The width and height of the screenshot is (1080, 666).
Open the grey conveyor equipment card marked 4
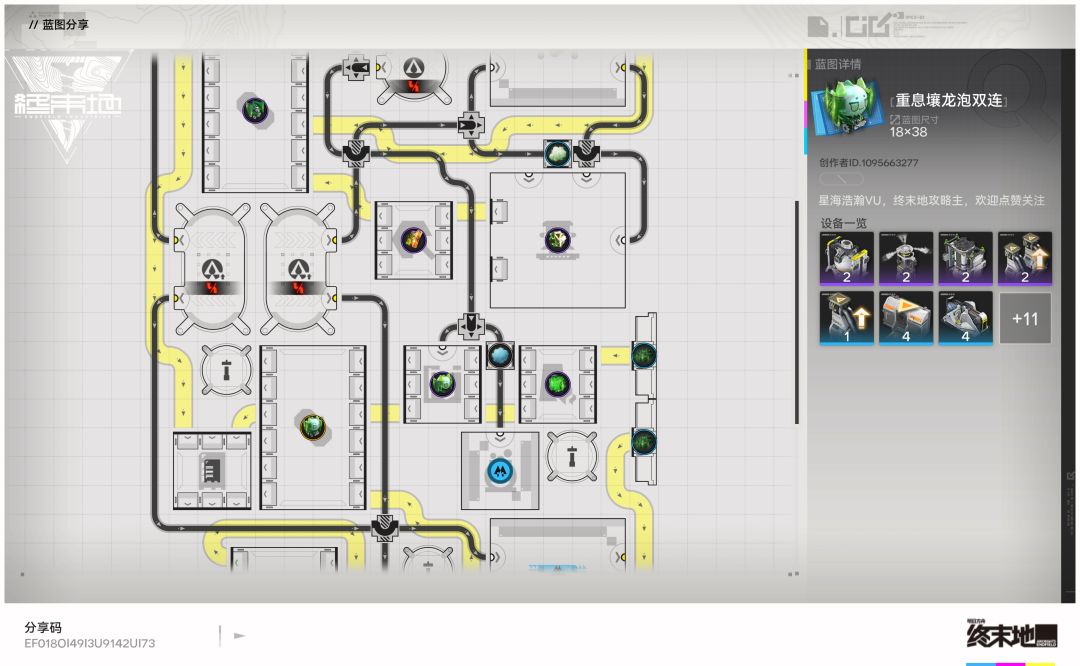tap(965, 318)
